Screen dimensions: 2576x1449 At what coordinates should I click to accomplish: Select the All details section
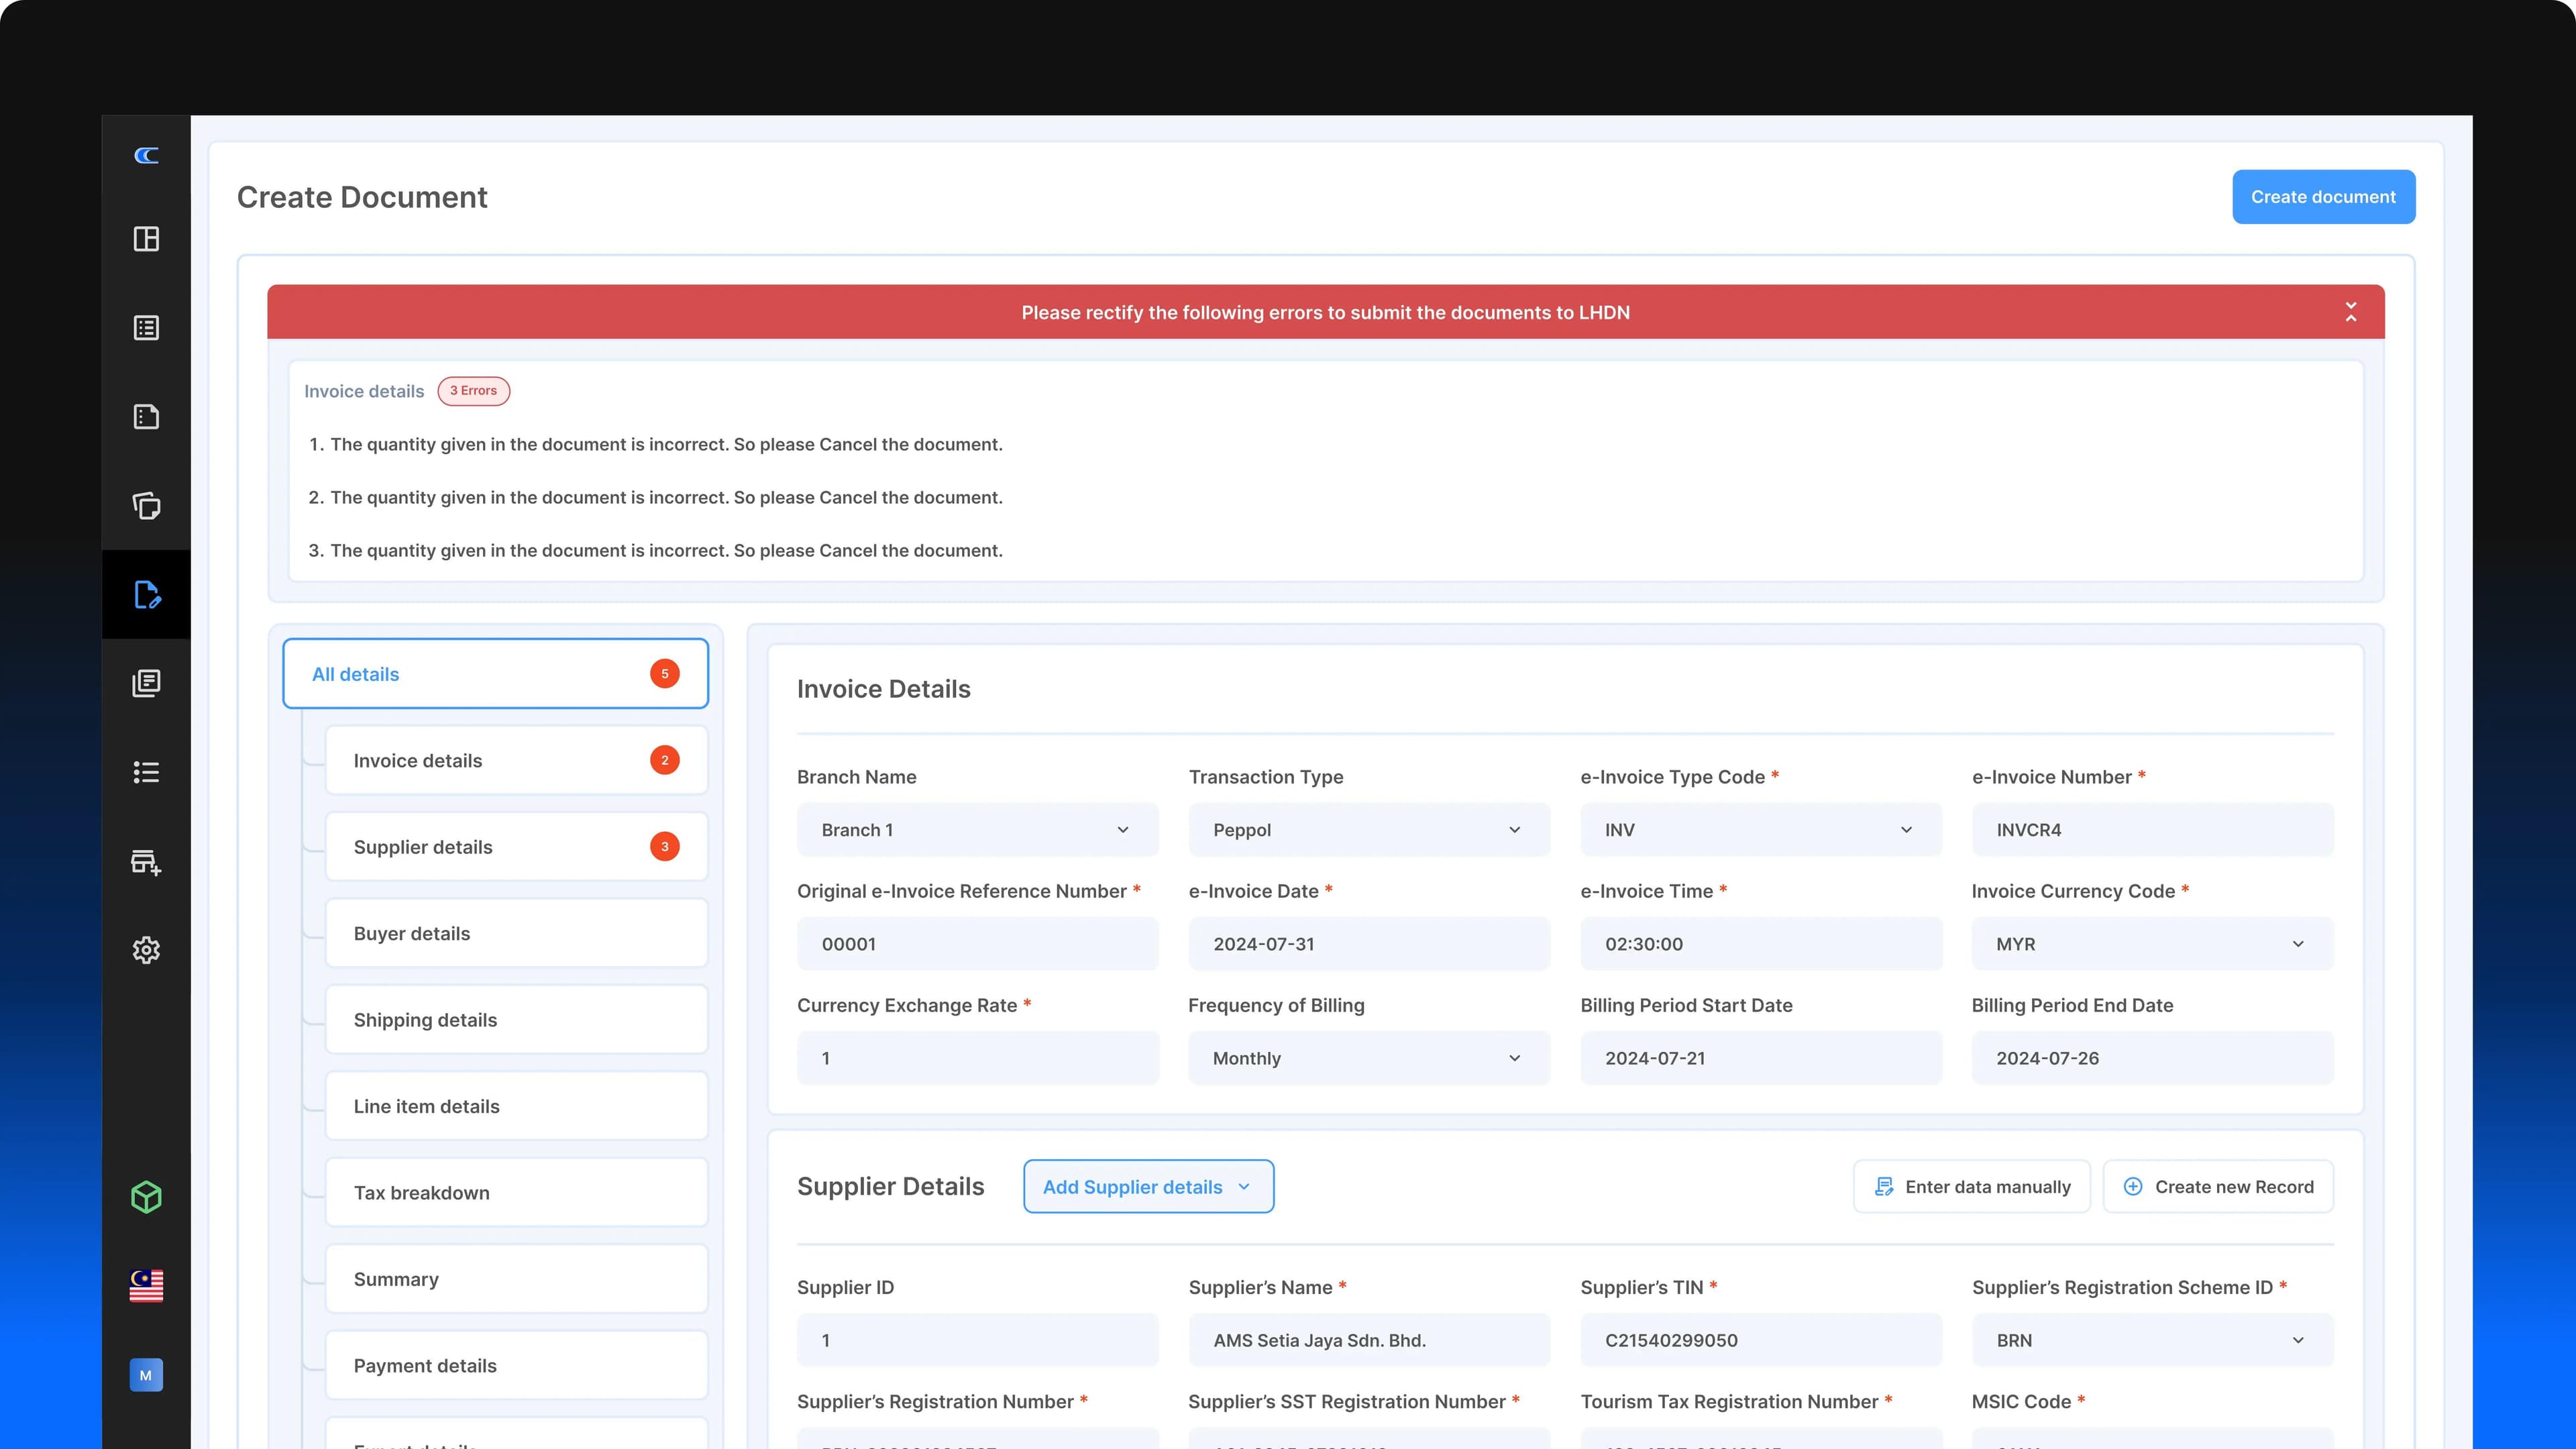click(x=495, y=674)
